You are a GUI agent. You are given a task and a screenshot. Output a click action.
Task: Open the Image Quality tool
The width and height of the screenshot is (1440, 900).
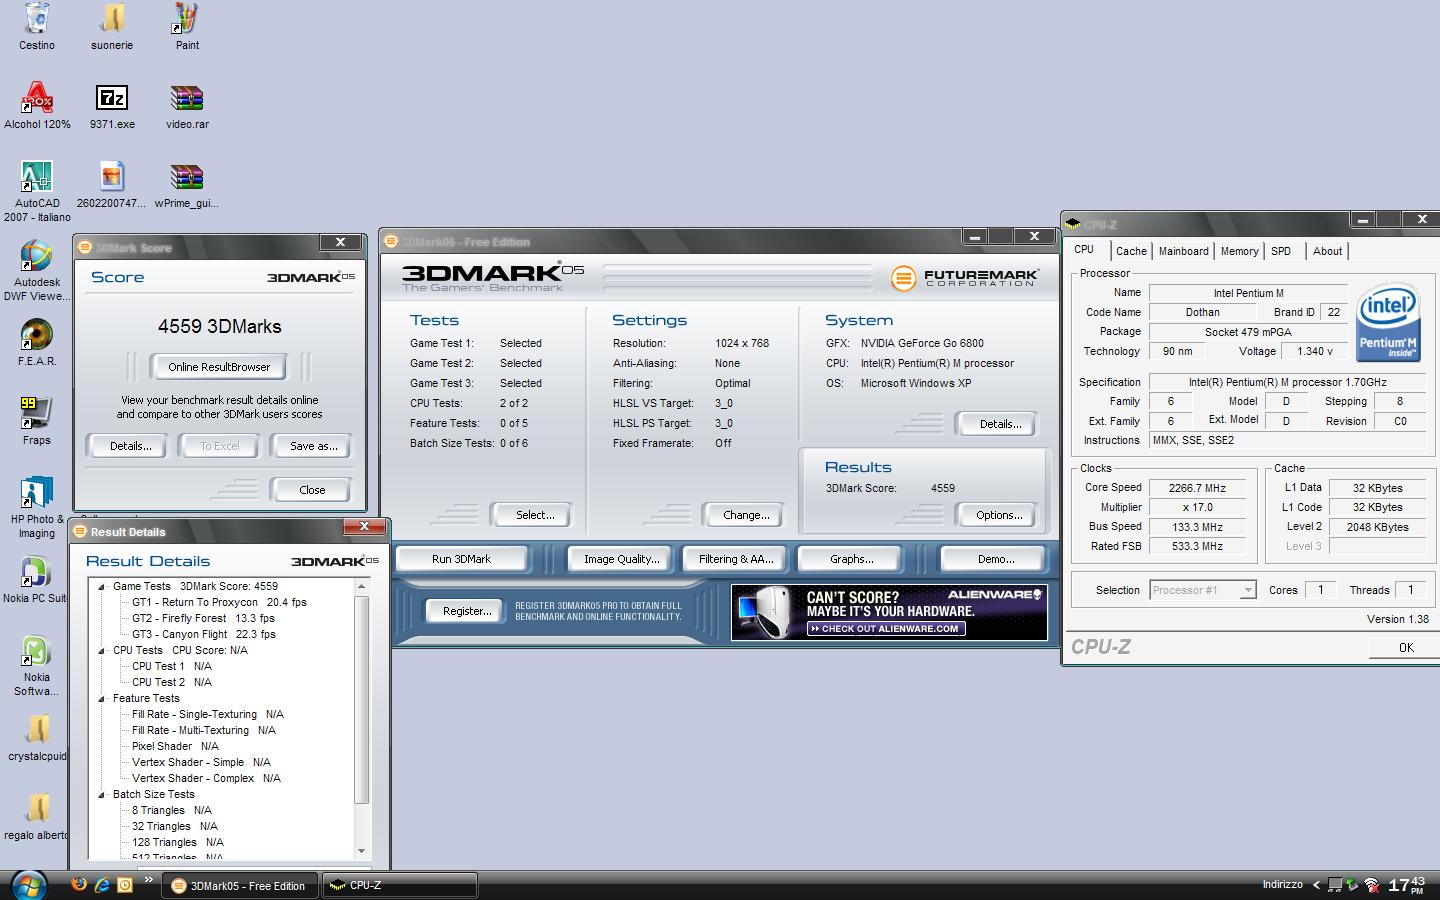[621, 559]
